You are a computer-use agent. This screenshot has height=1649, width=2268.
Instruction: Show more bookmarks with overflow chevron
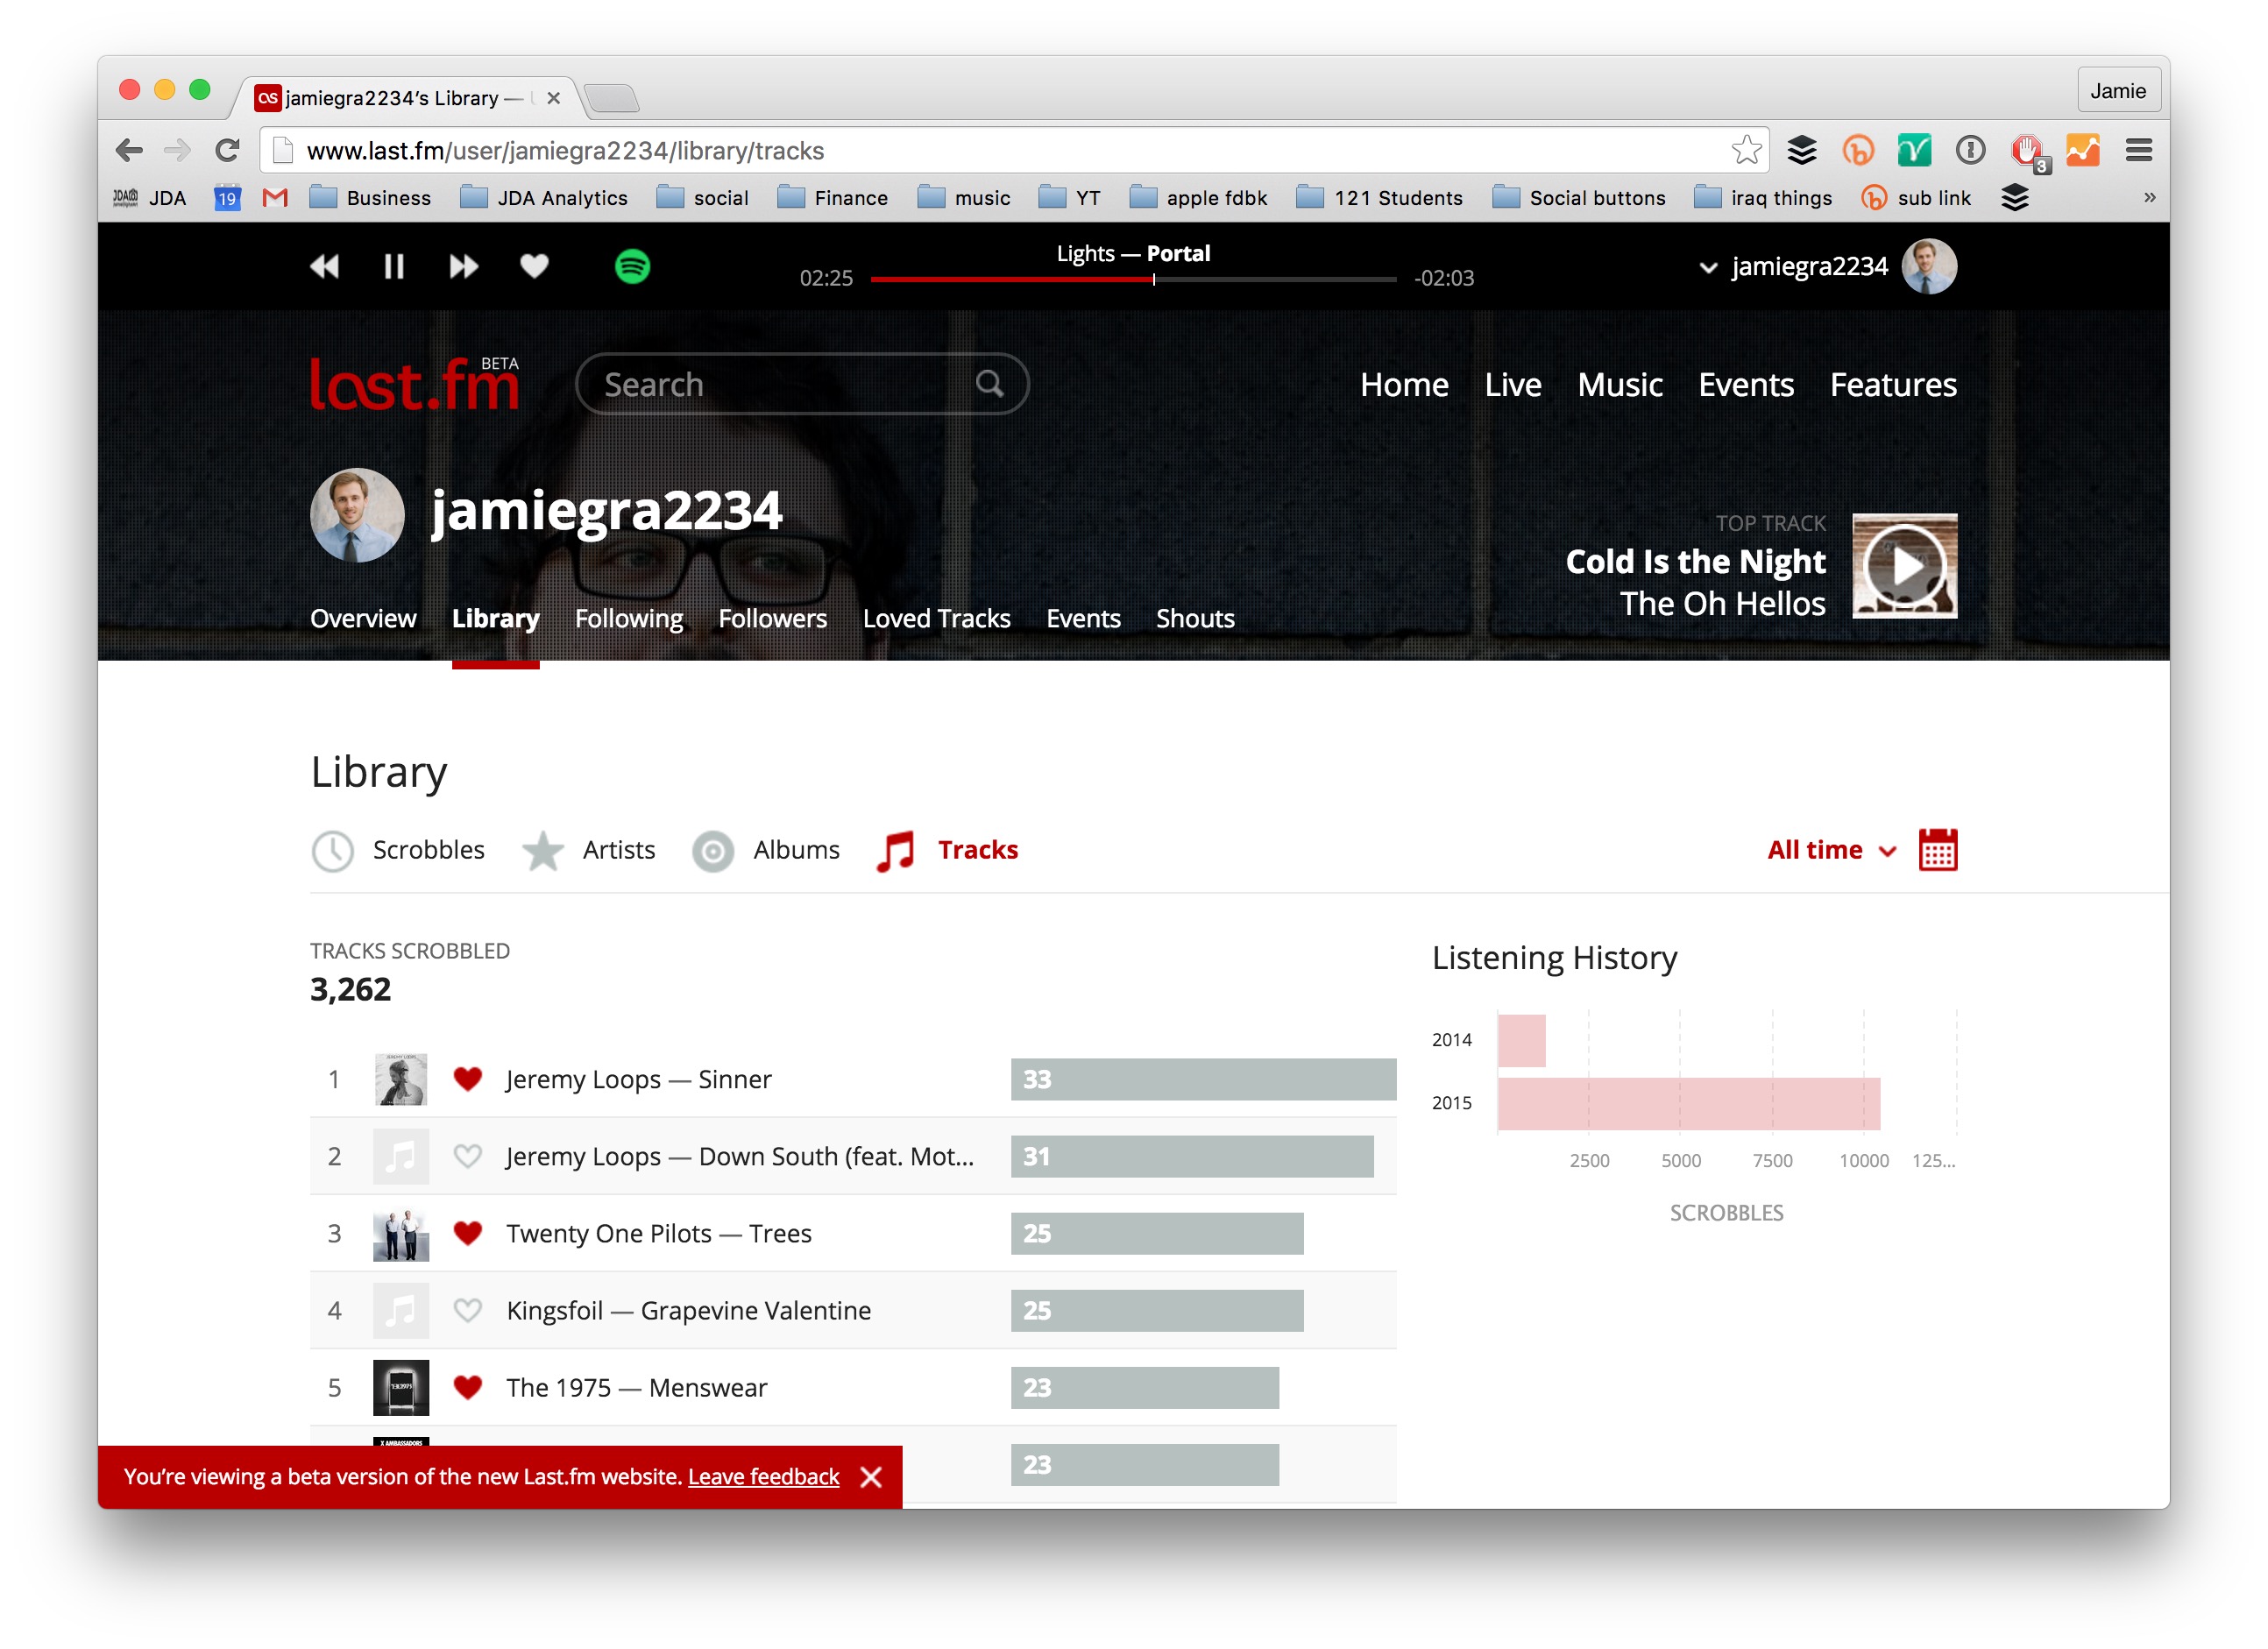coord(2149,197)
